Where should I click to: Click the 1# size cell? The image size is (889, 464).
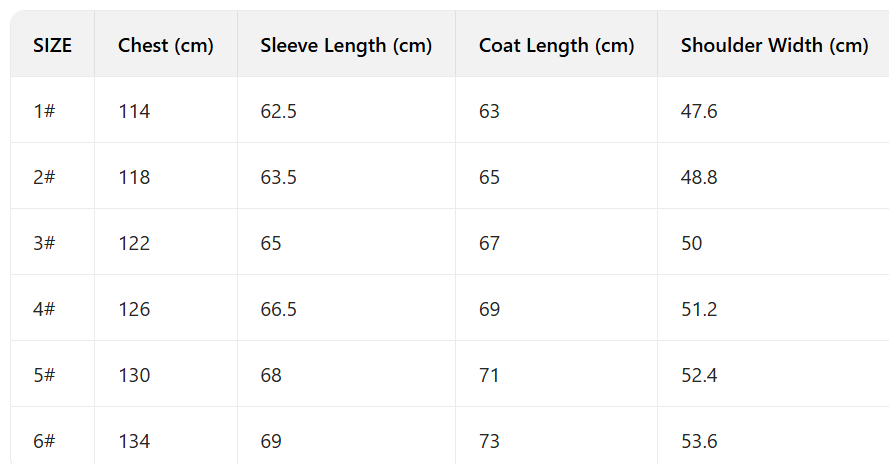[x=44, y=111]
